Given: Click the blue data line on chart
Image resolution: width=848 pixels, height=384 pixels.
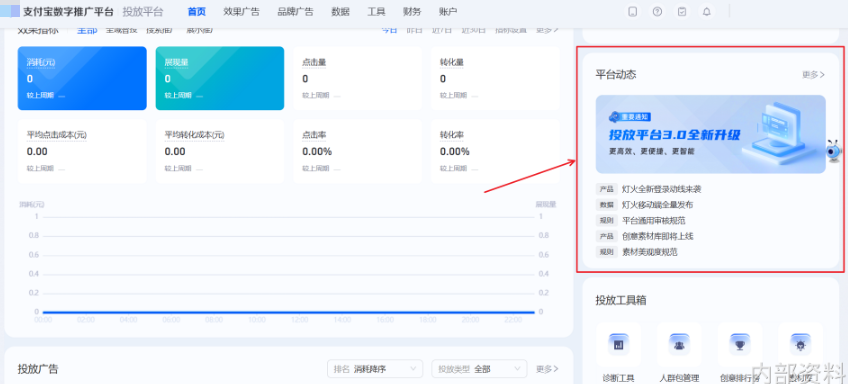Looking at the screenshot, I should (288, 312).
